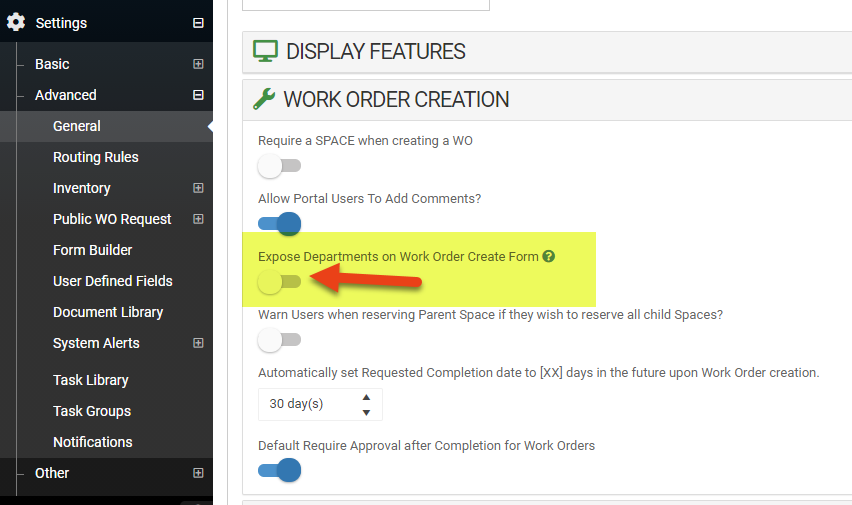Increase the 30 day(s) value with up arrow

(366, 397)
